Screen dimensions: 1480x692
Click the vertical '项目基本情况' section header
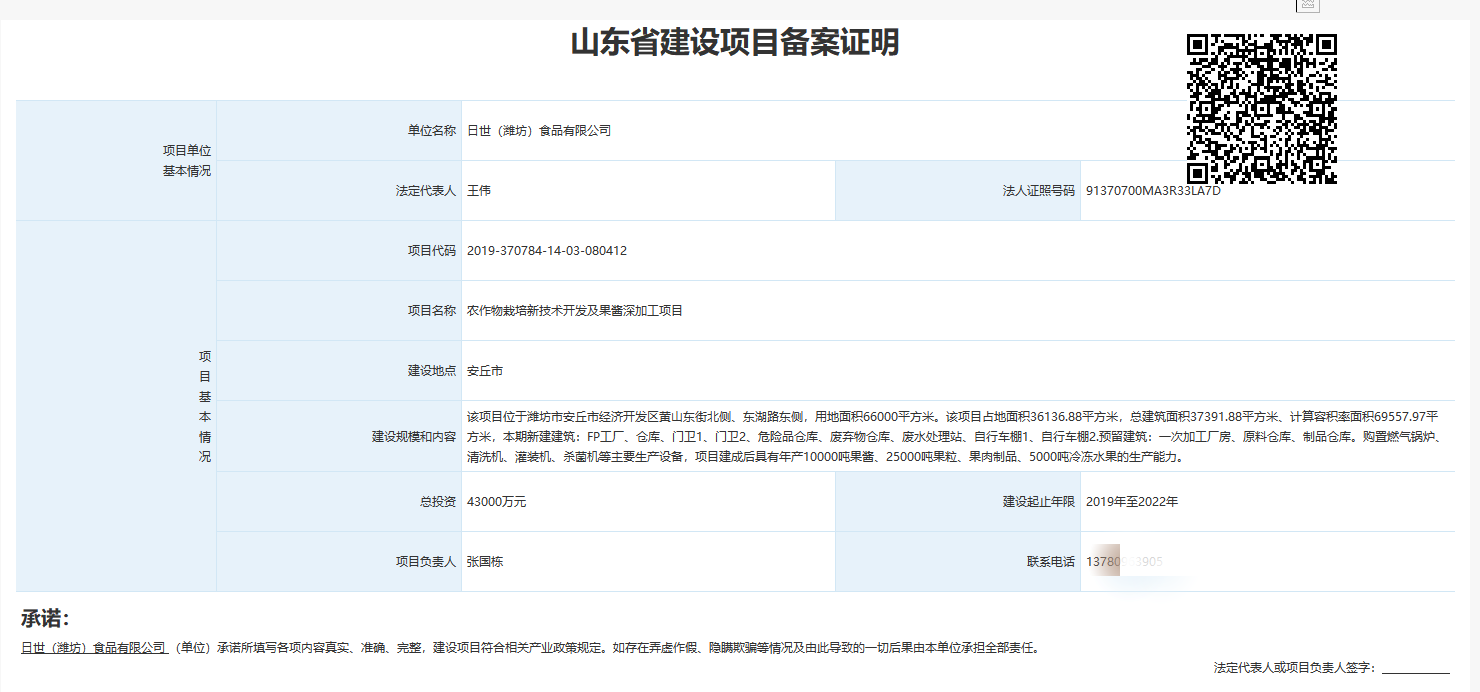[x=205, y=406]
